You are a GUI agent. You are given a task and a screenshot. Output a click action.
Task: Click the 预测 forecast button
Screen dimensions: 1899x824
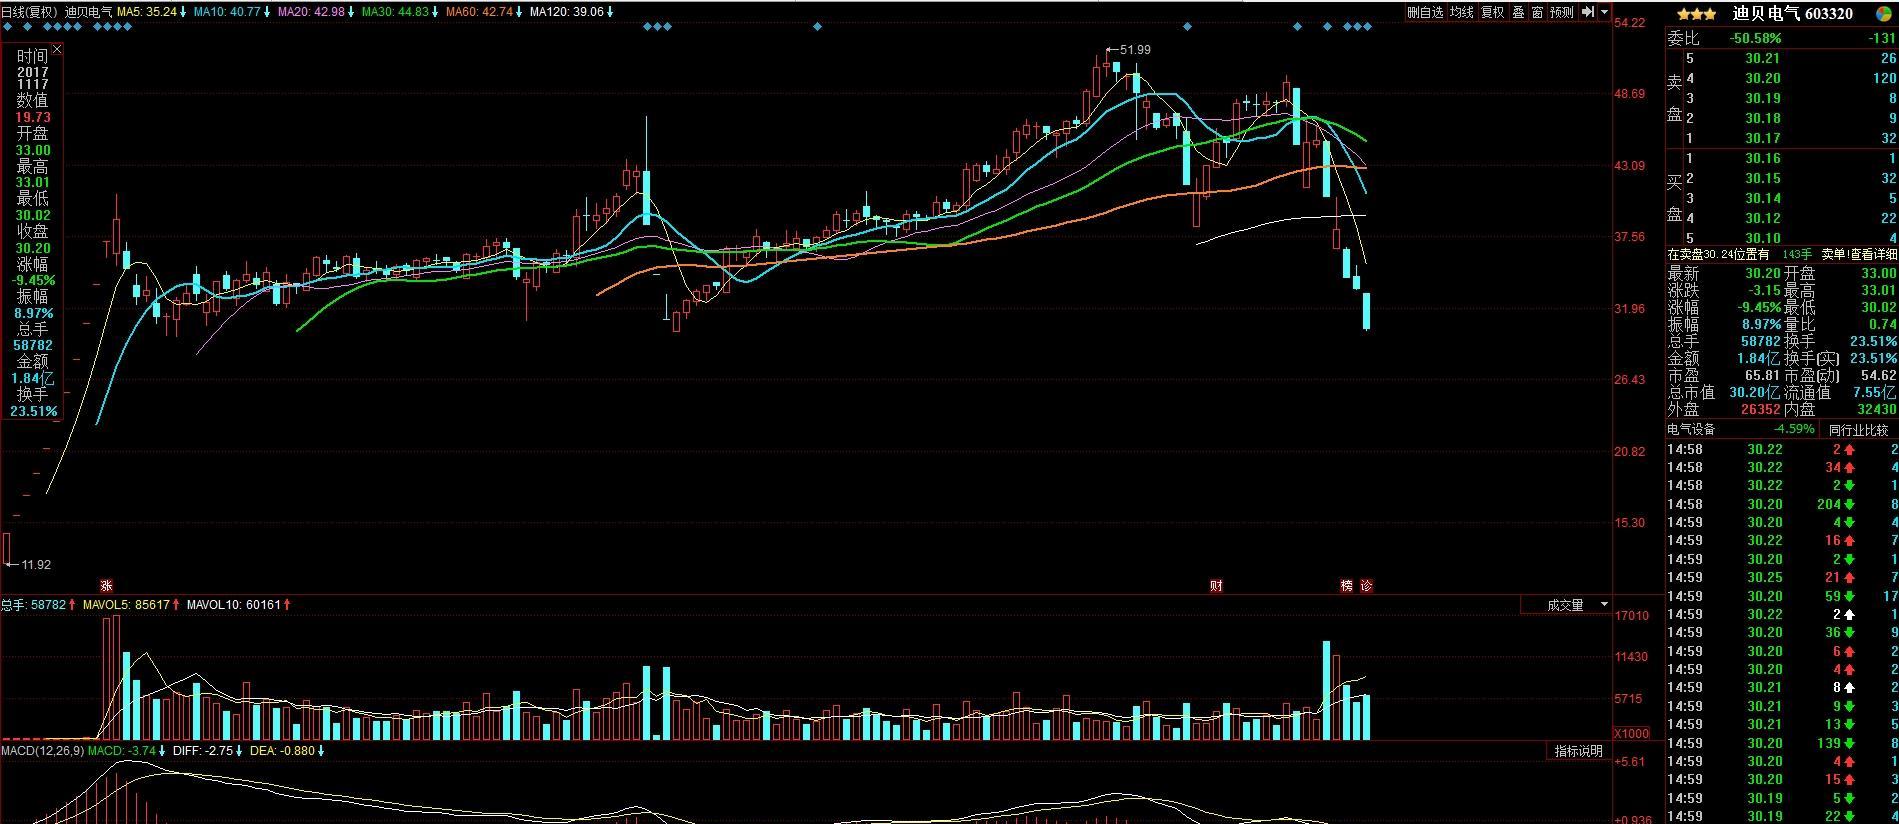coord(1562,12)
